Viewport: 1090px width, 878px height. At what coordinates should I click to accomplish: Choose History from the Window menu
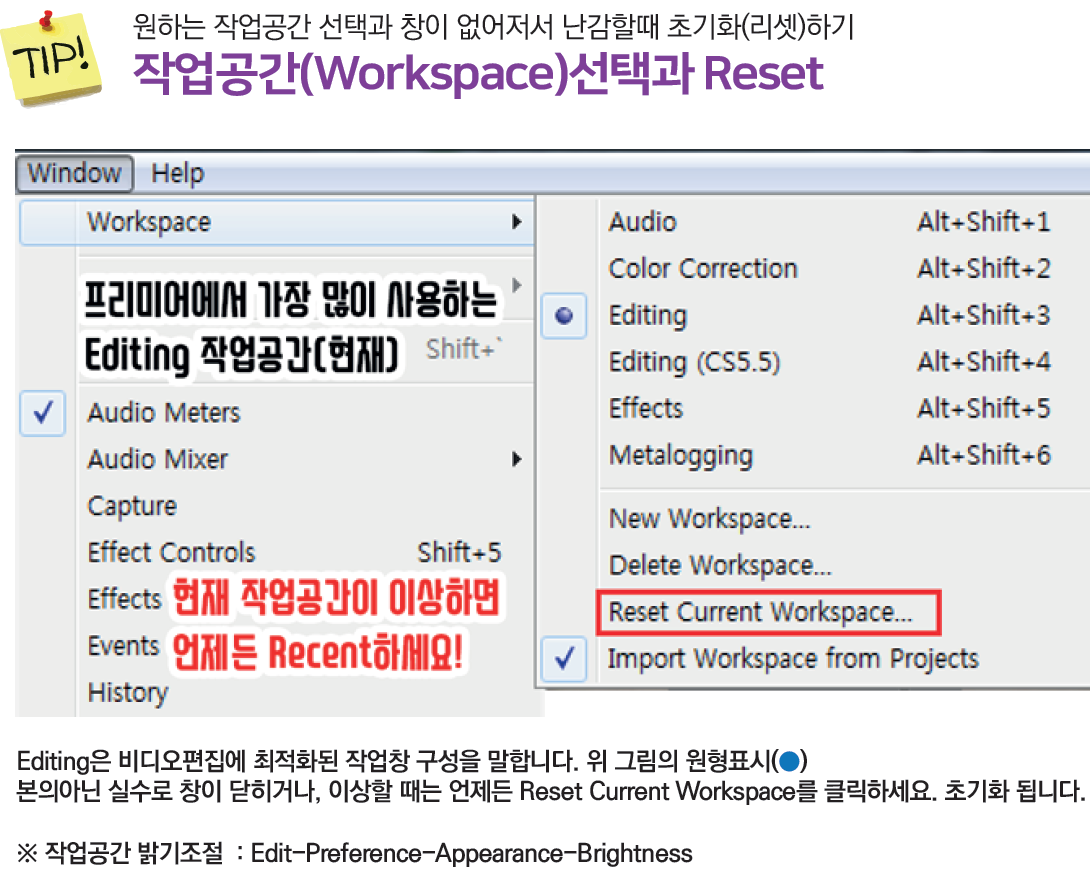coord(128,692)
